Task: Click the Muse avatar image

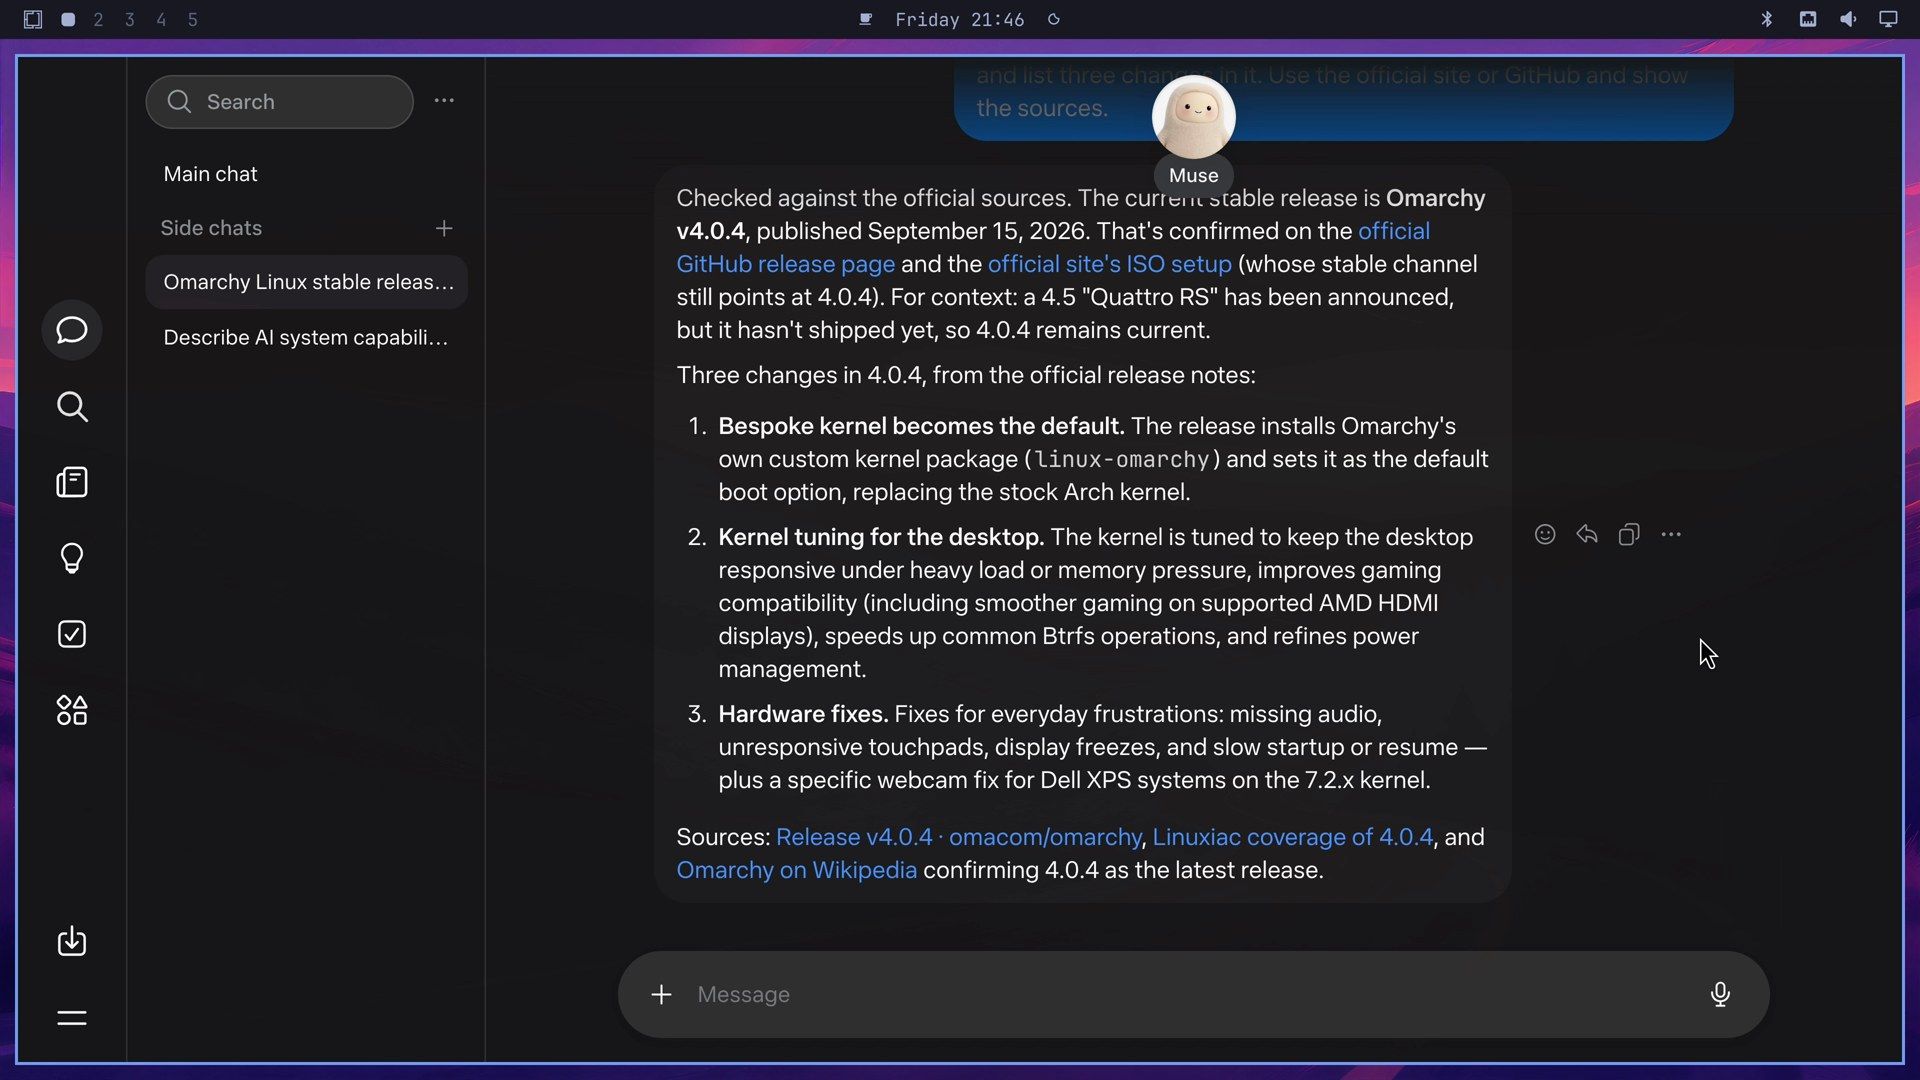Action: 1194,117
